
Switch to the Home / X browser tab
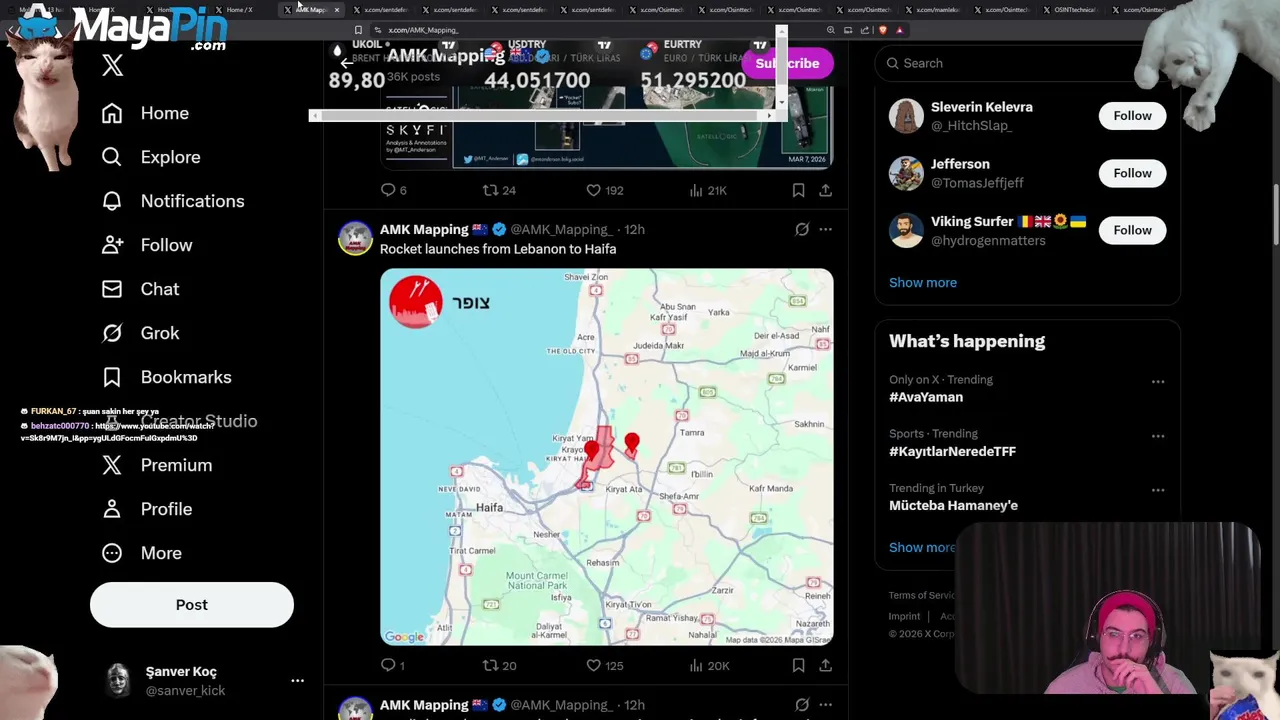[x=238, y=10]
